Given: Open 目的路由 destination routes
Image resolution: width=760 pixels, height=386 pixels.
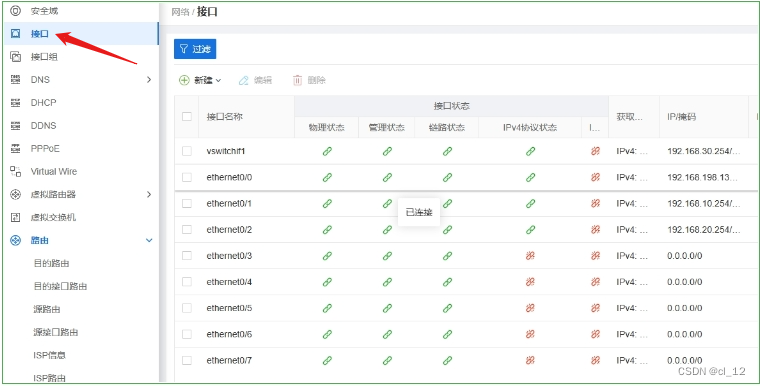Looking at the screenshot, I should 51,263.
